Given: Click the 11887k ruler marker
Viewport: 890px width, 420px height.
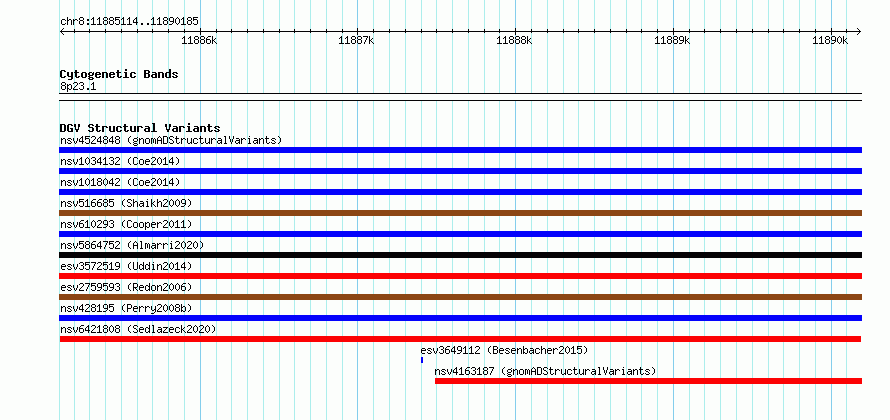Looking at the screenshot, I should coord(356,40).
